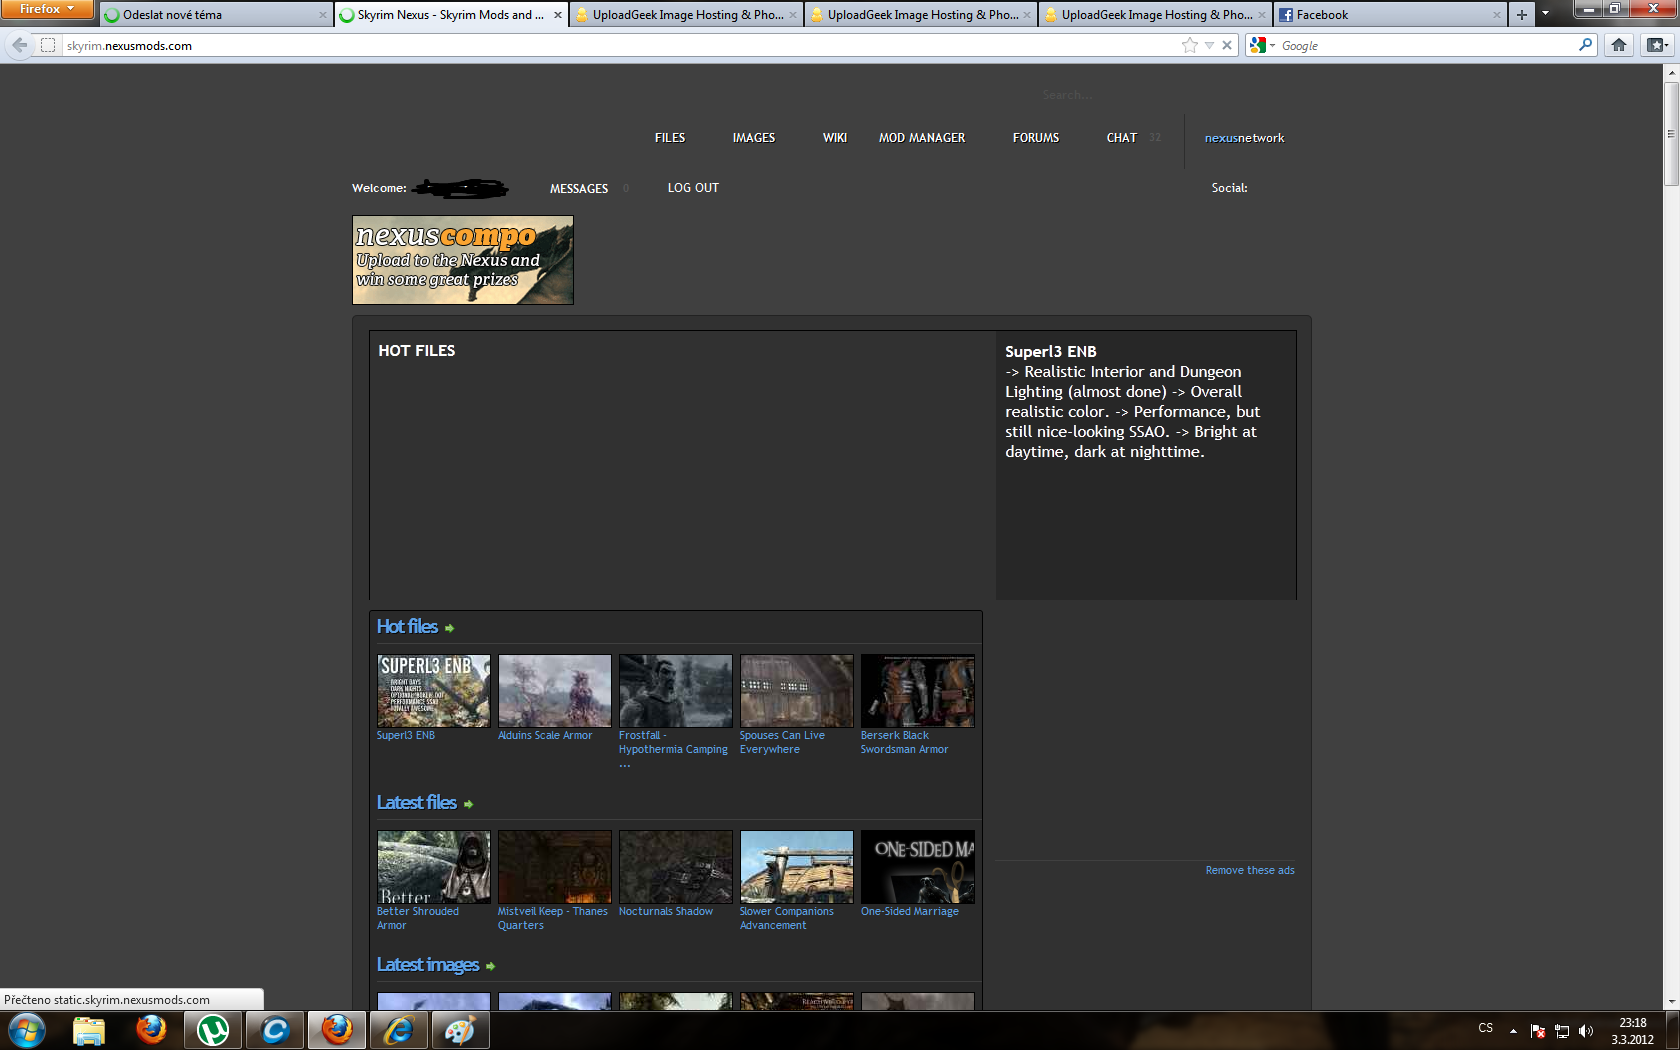Image resolution: width=1680 pixels, height=1050 pixels.
Task: Open Mistveil Keep Thanes Quarters thumbnail
Action: (x=555, y=867)
